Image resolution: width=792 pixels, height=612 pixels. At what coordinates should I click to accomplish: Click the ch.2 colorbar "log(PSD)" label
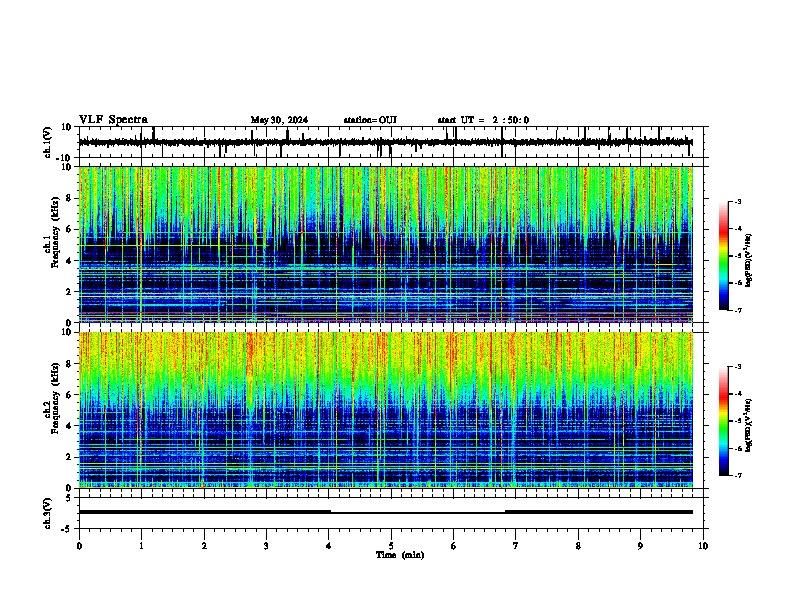click(749, 425)
